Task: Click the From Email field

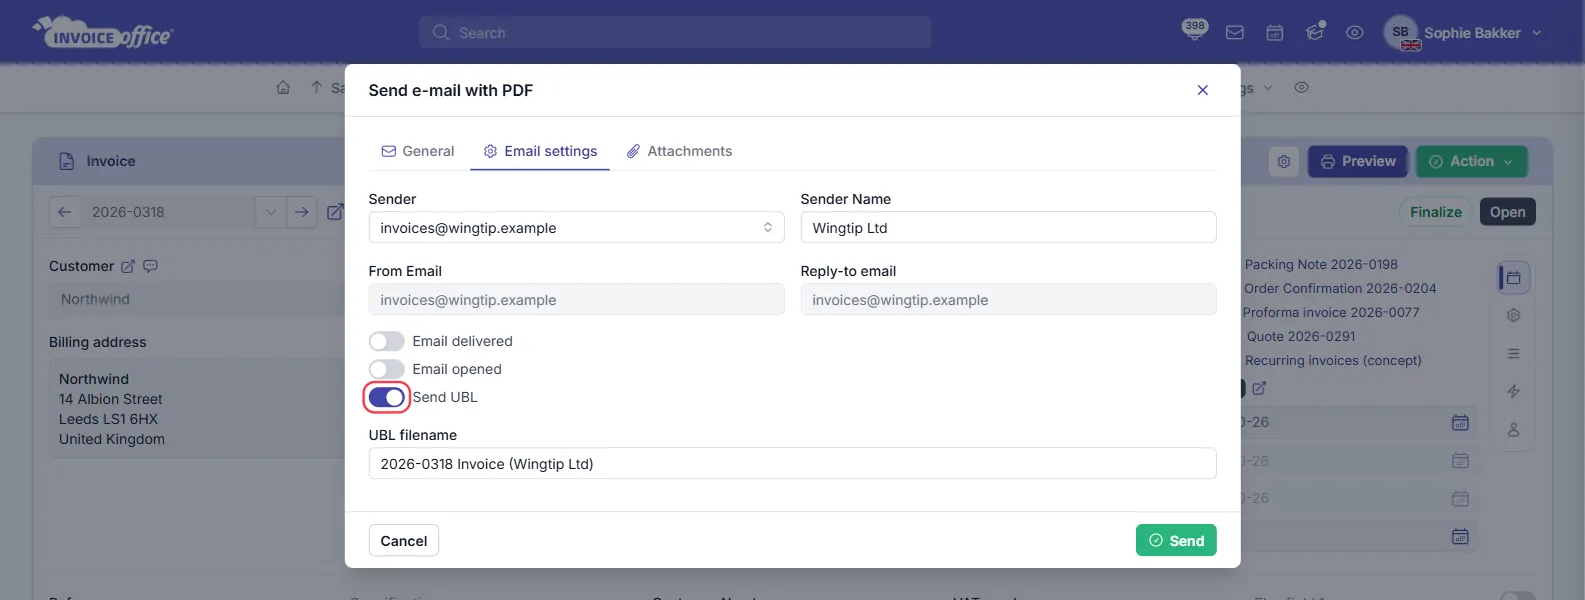Action: (x=577, y=299)
